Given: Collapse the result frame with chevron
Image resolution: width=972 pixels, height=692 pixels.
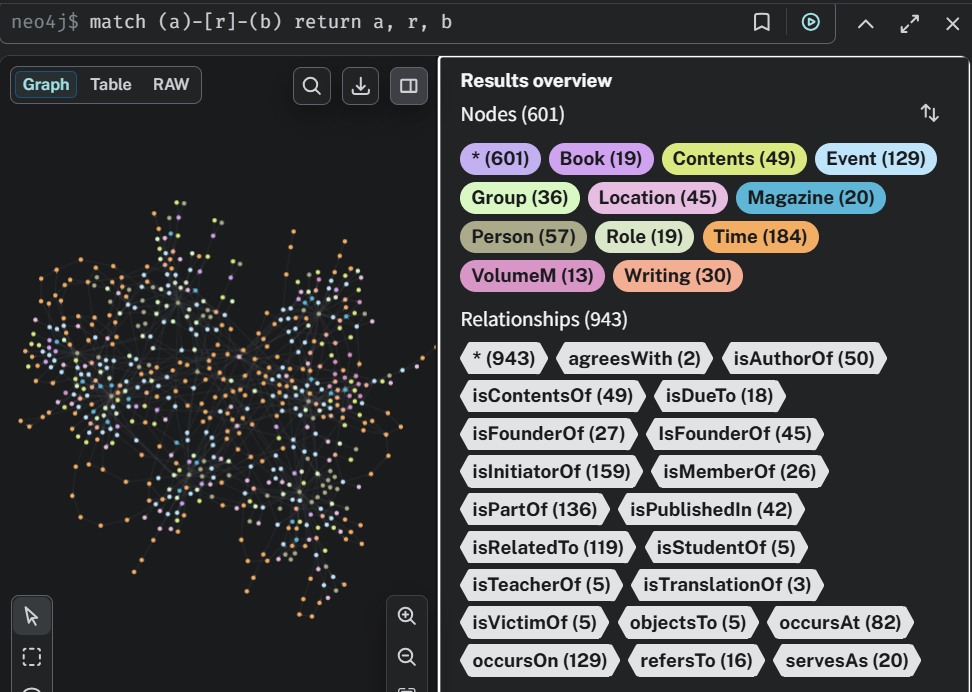Looking at the screenshot, I should pyautogui.click(x=866, y=23).
